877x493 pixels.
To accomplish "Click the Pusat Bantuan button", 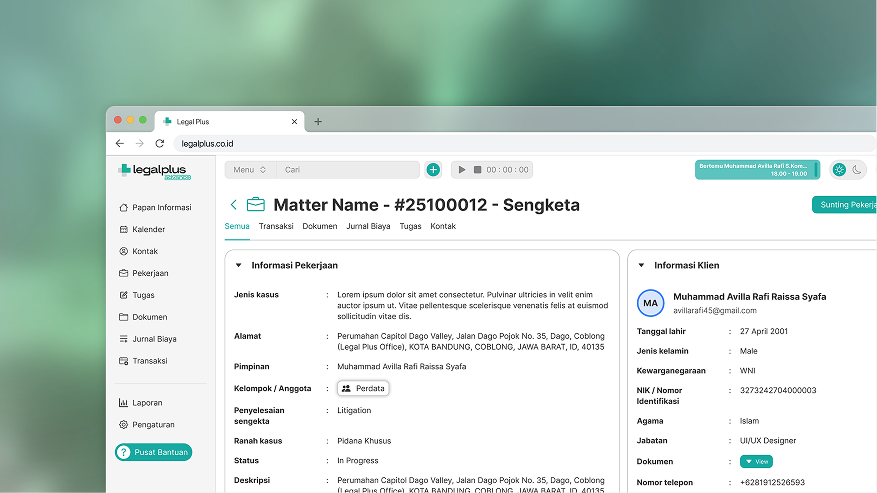I will pos(153,452).
